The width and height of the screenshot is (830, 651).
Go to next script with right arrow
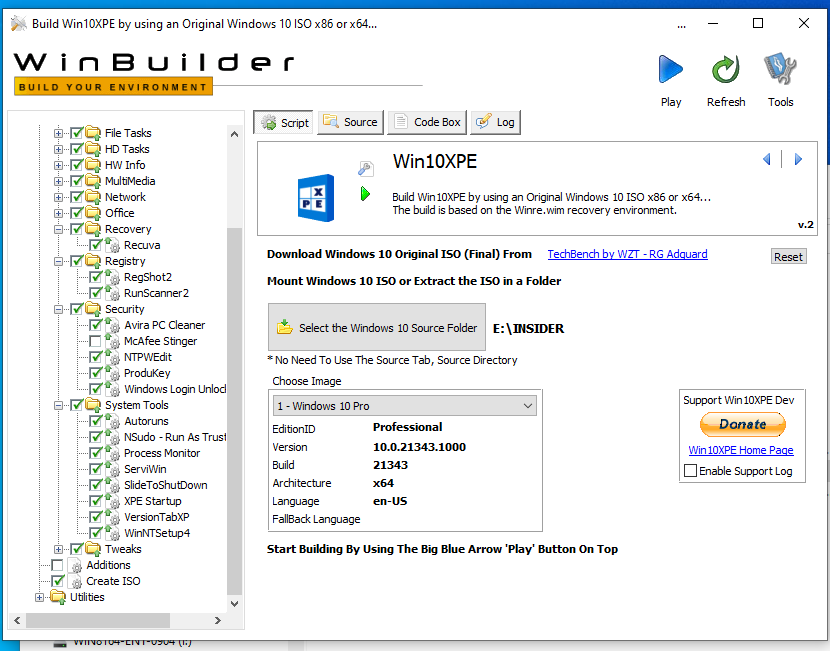(x=798, y=159)
